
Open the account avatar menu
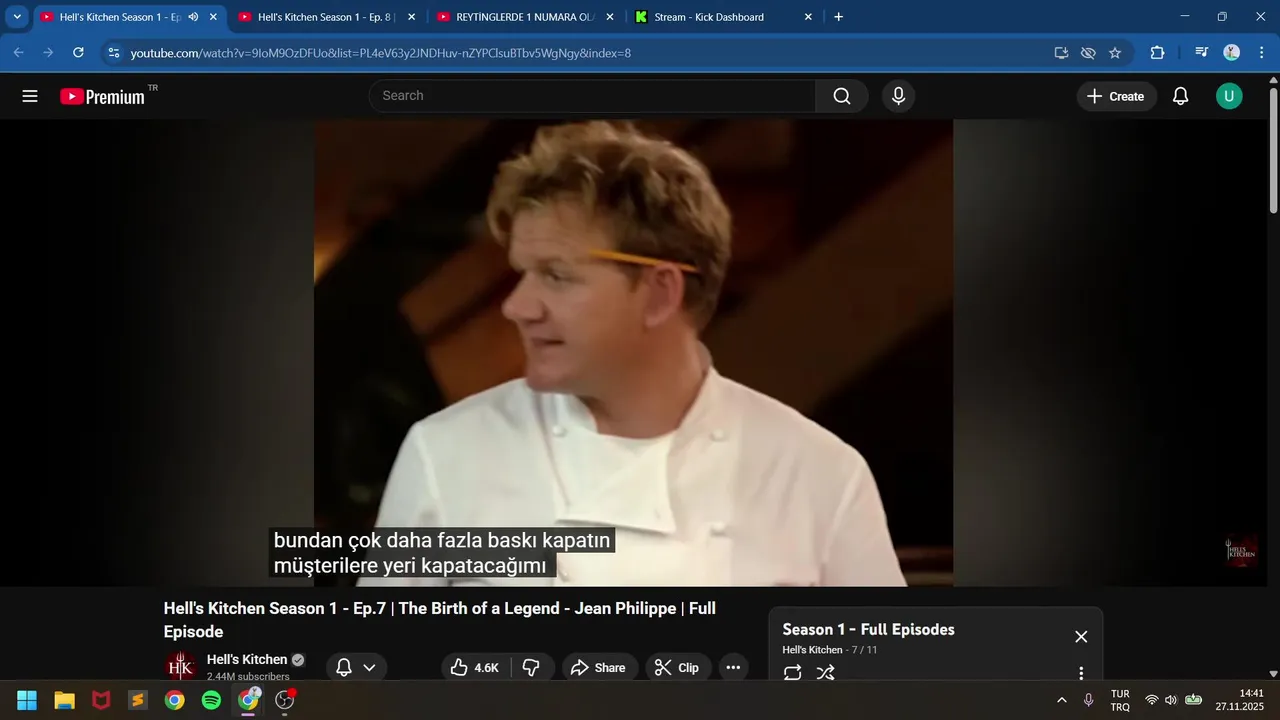coord(1229,96)
